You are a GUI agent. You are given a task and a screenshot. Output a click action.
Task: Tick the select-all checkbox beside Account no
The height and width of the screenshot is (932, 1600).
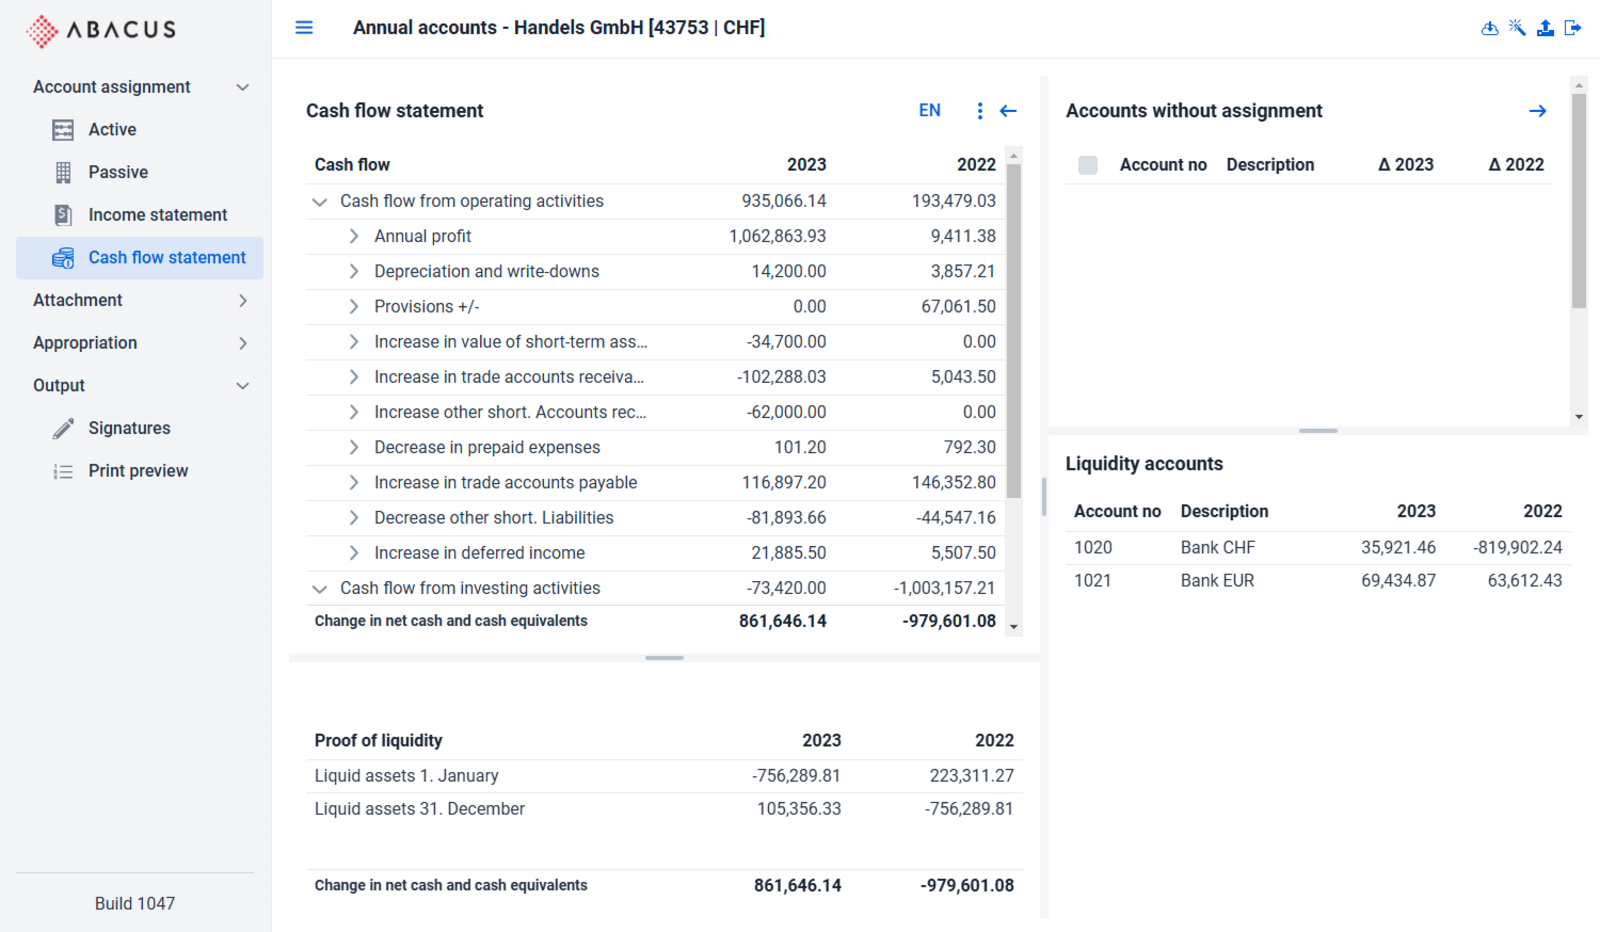click(1088, 165)
